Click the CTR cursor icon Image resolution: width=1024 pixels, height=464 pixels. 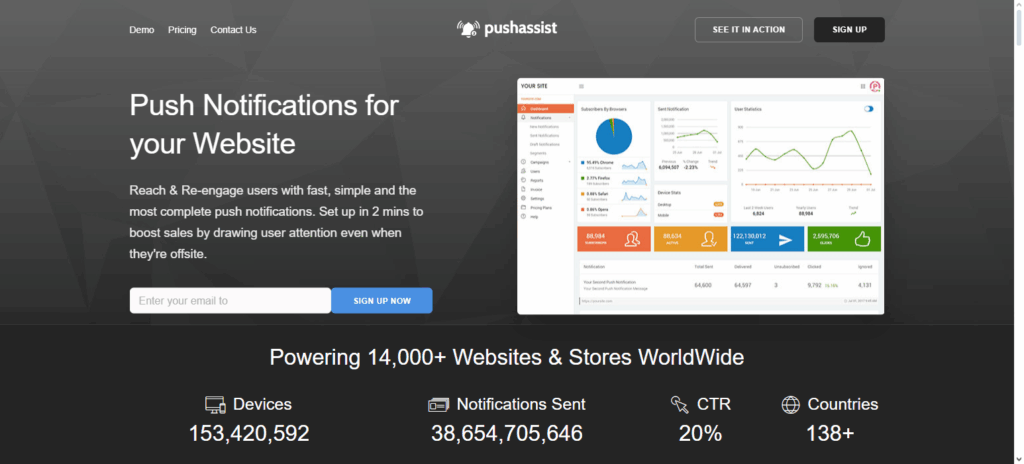[x=679, y=405]
